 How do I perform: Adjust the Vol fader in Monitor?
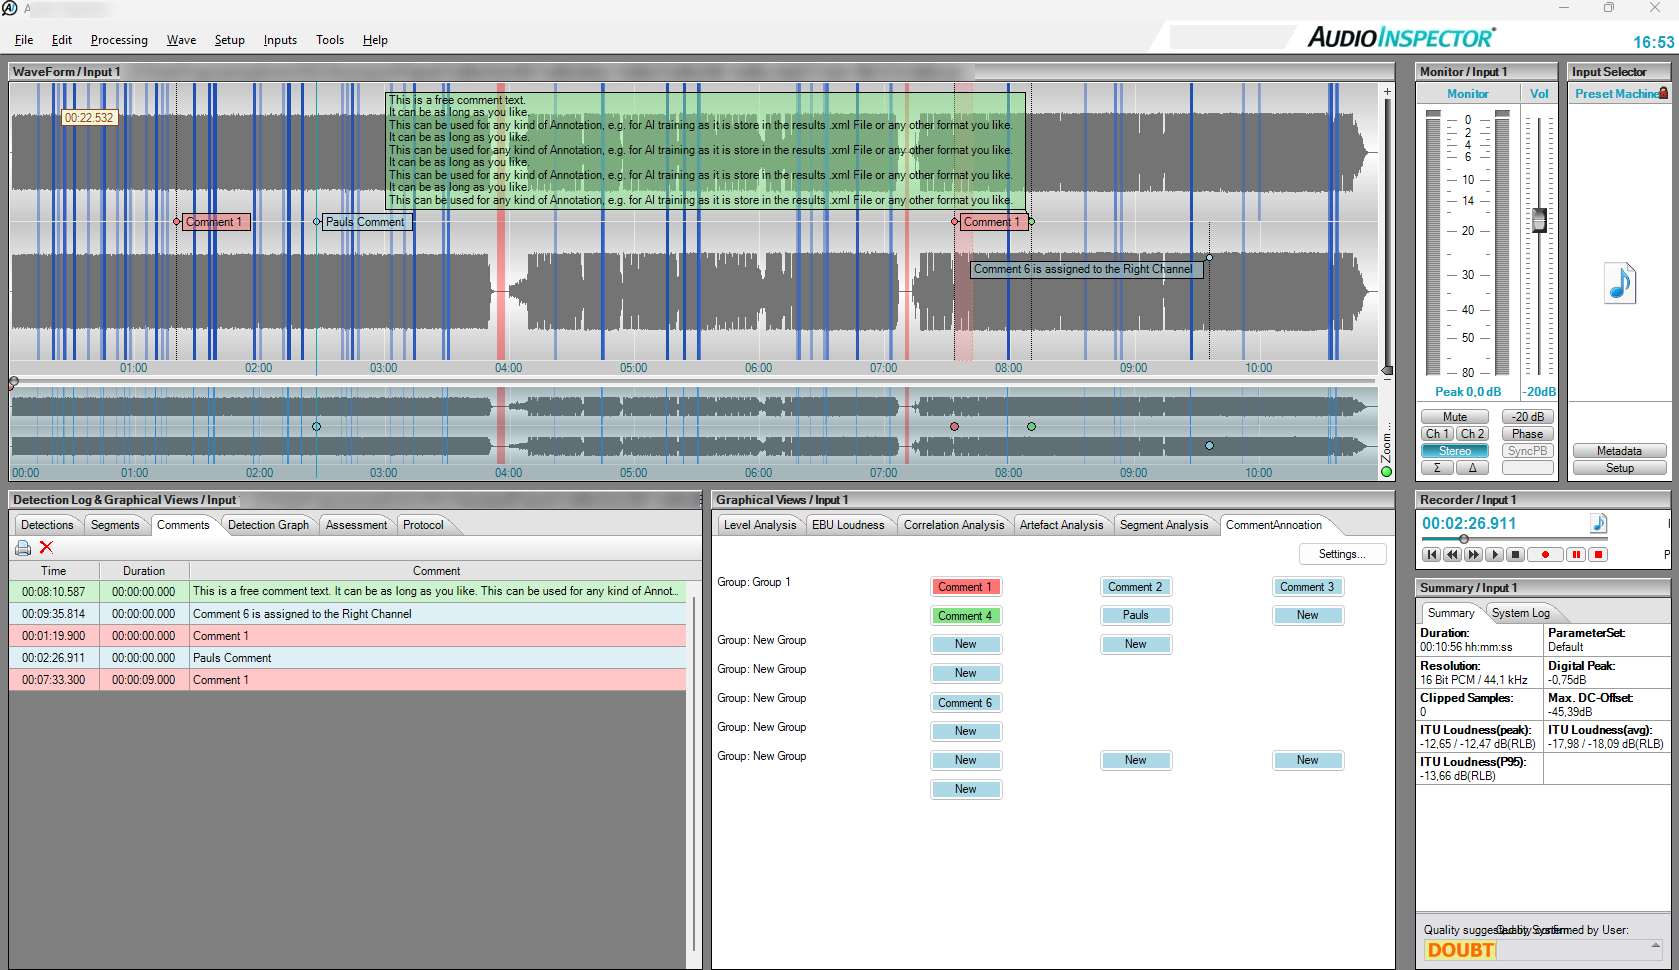click(x=1540, y=220)
